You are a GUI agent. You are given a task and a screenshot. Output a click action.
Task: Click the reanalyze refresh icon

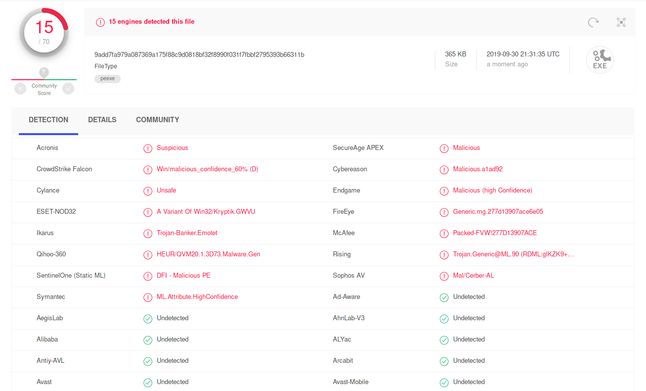click(x=593, y=22)
